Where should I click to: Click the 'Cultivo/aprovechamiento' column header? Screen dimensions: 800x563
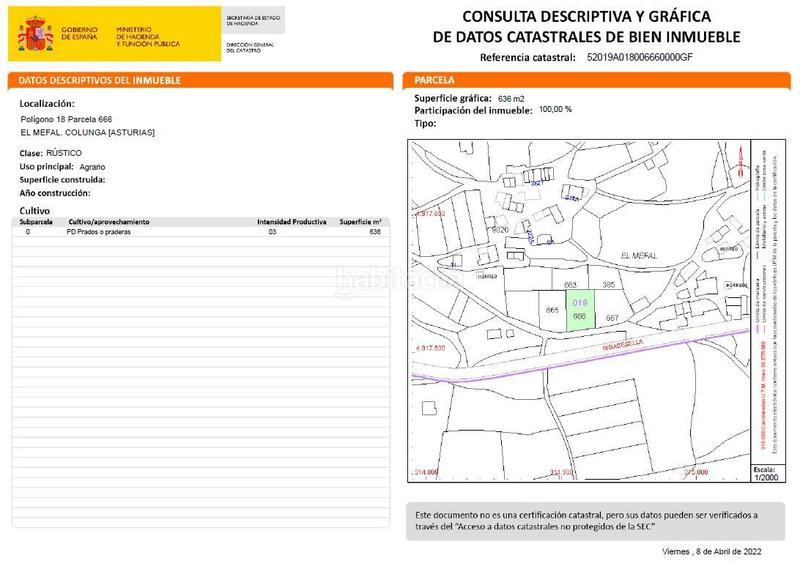point(109,222)
